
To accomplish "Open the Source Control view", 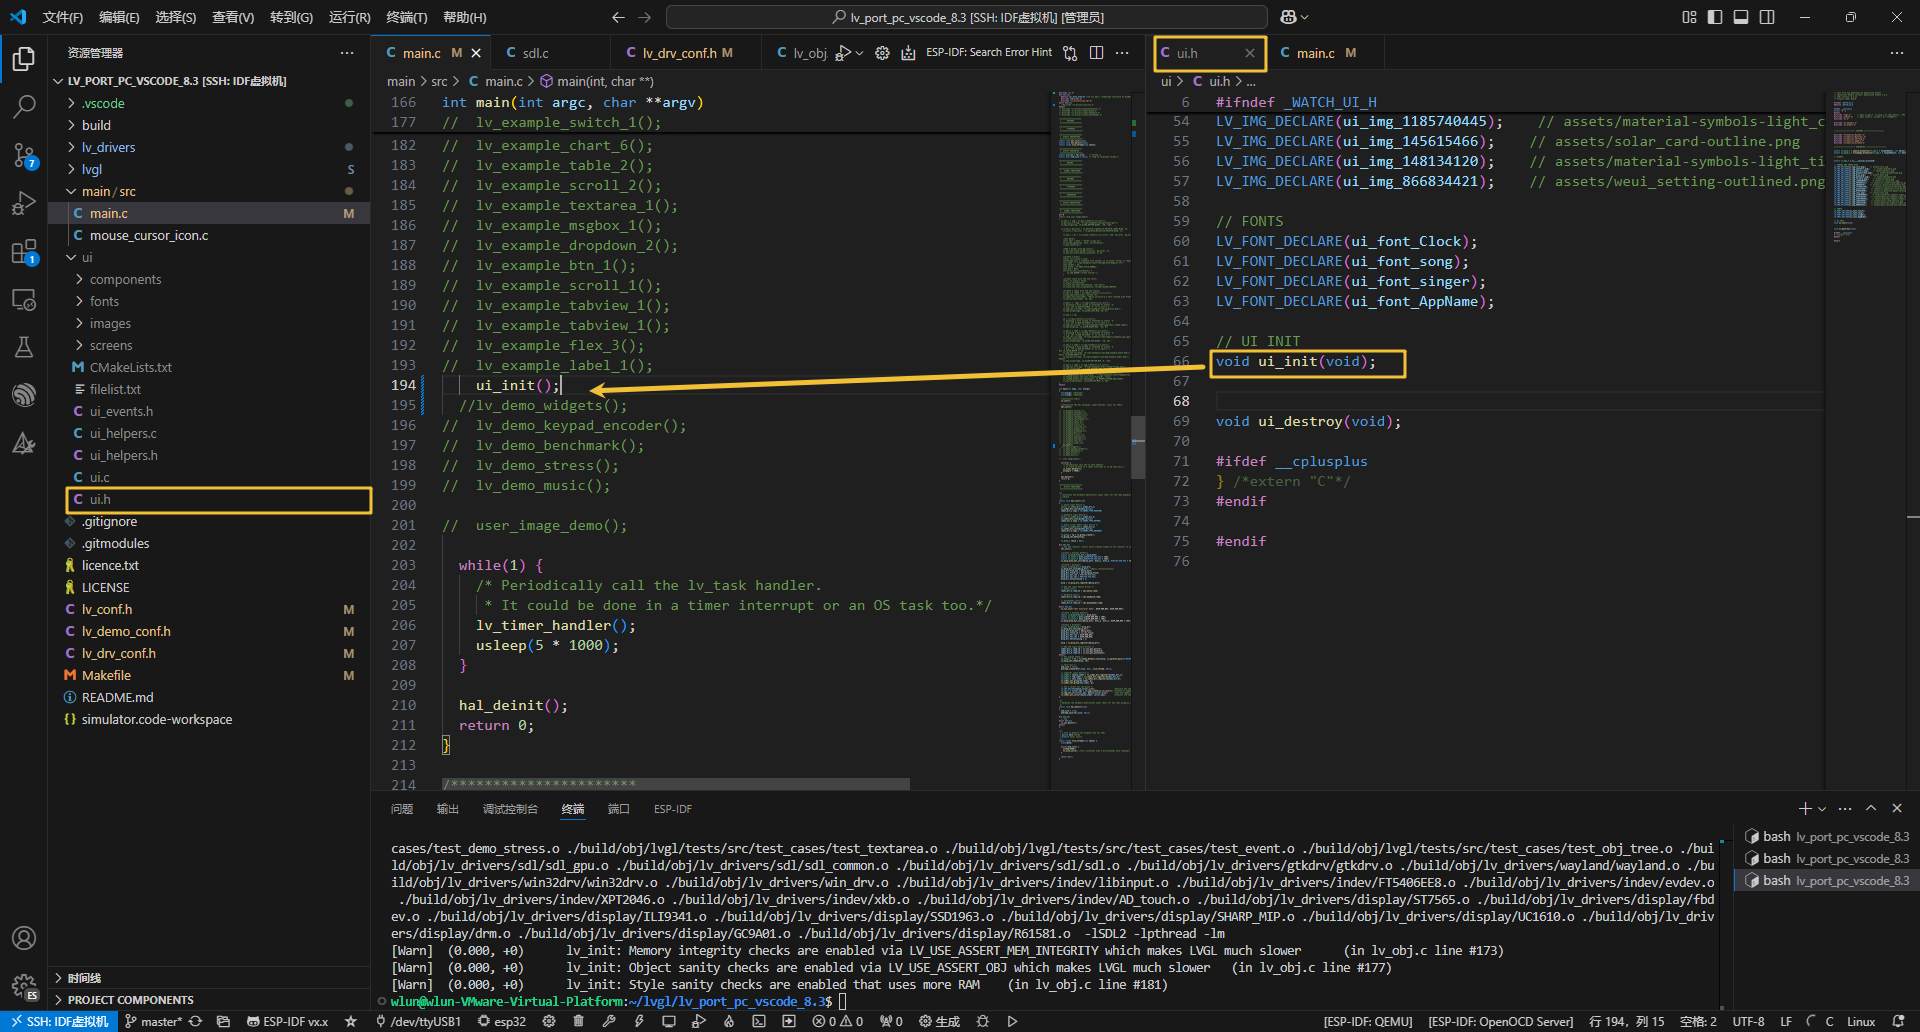I will (x=24, y=155).
